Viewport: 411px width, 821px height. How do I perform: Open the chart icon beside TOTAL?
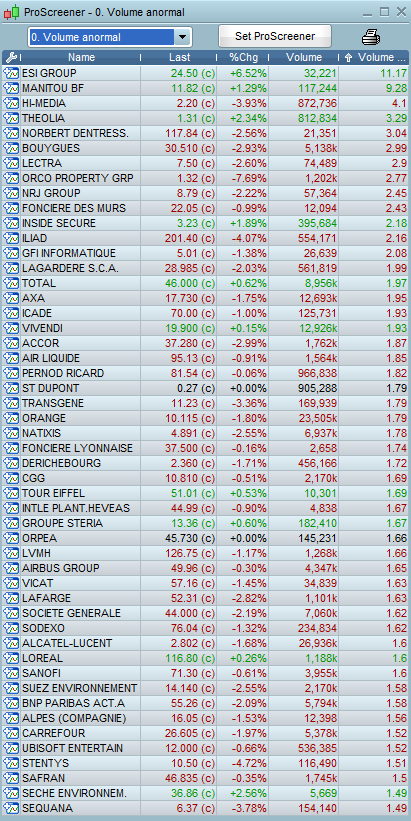[11, 283]
